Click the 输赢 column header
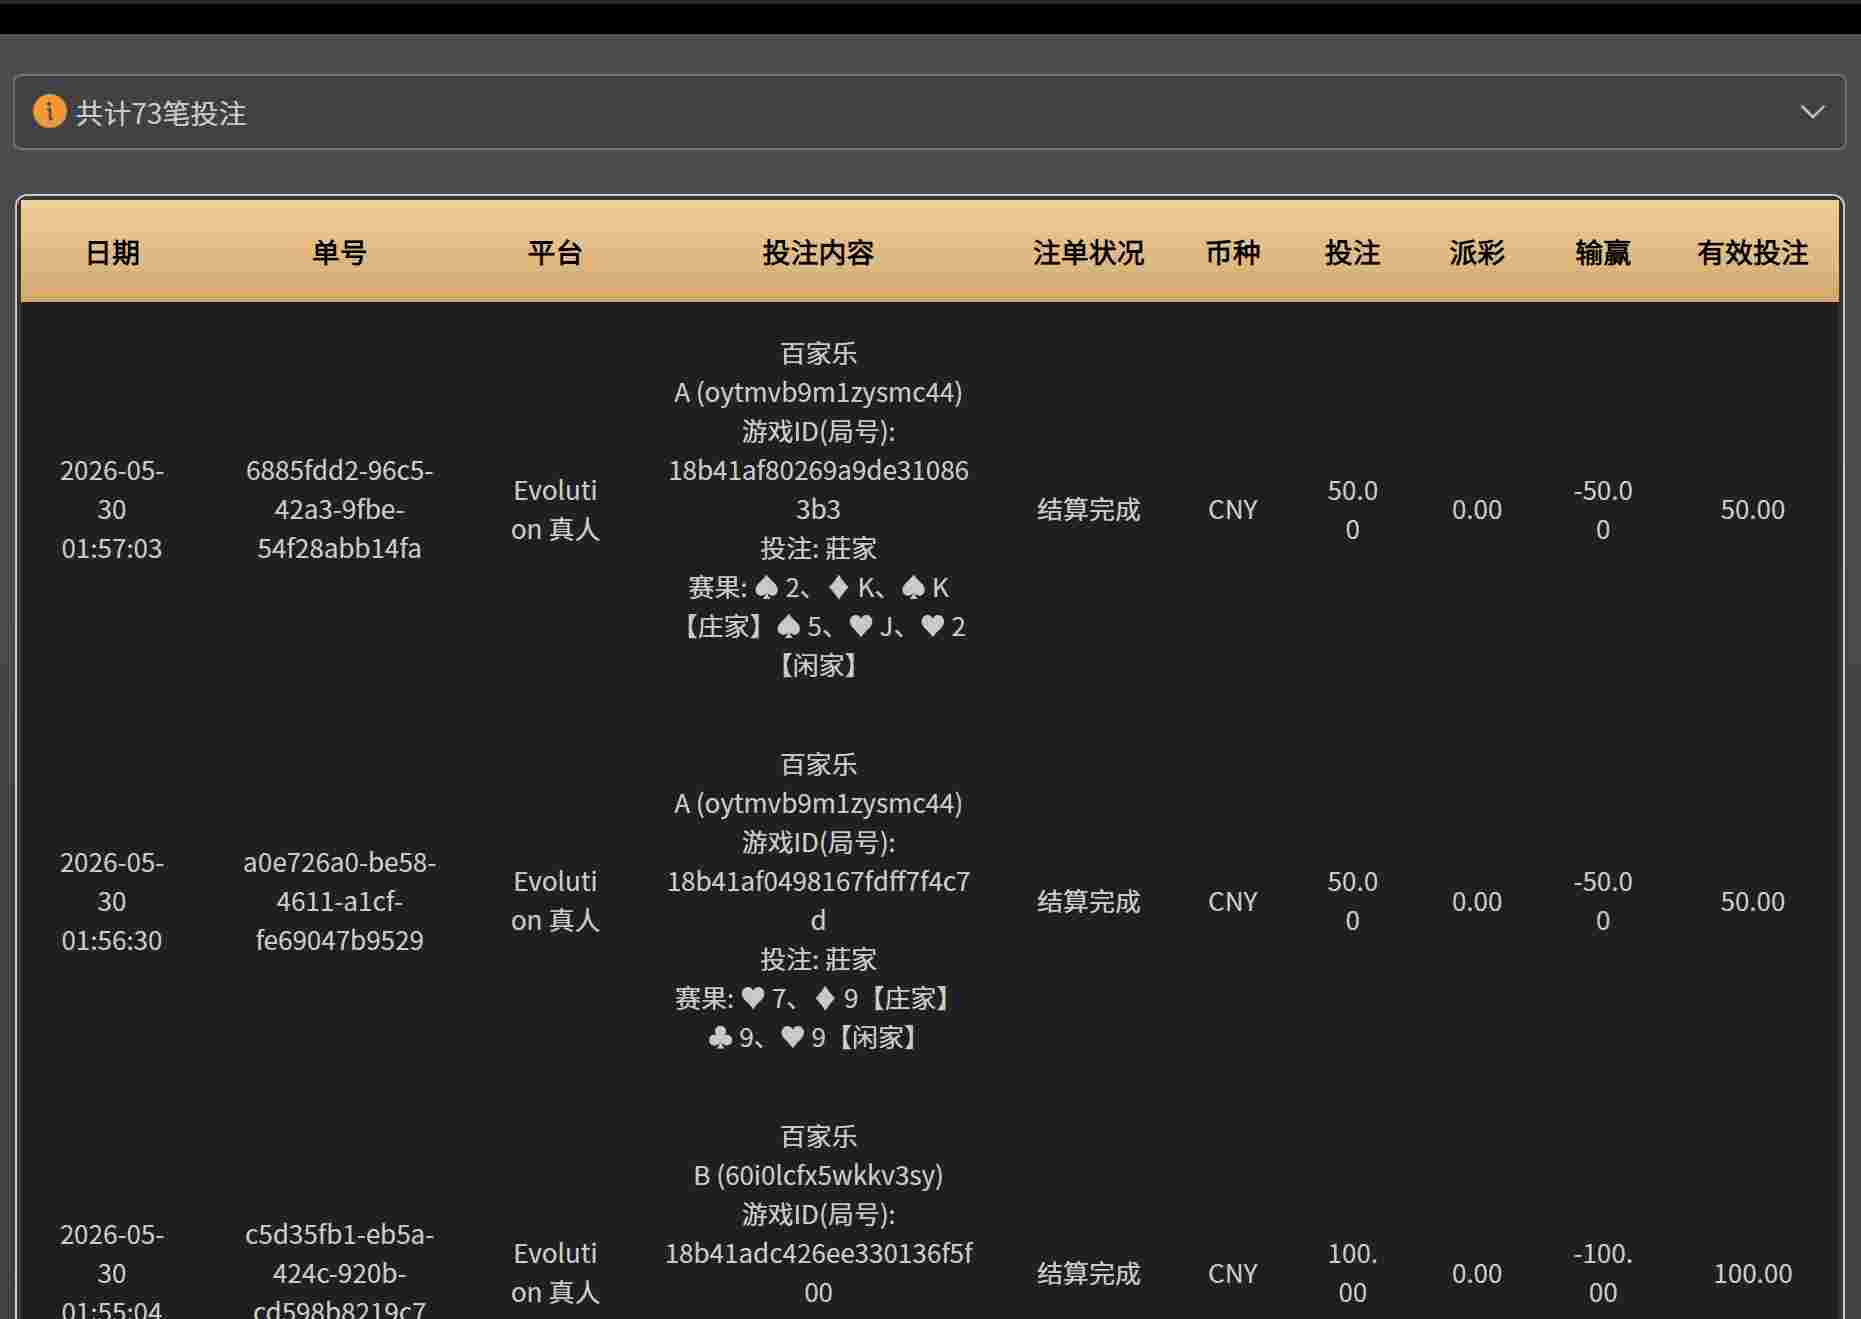The height and width of the screenshot is (1319, 1861). click(1603, 252)
